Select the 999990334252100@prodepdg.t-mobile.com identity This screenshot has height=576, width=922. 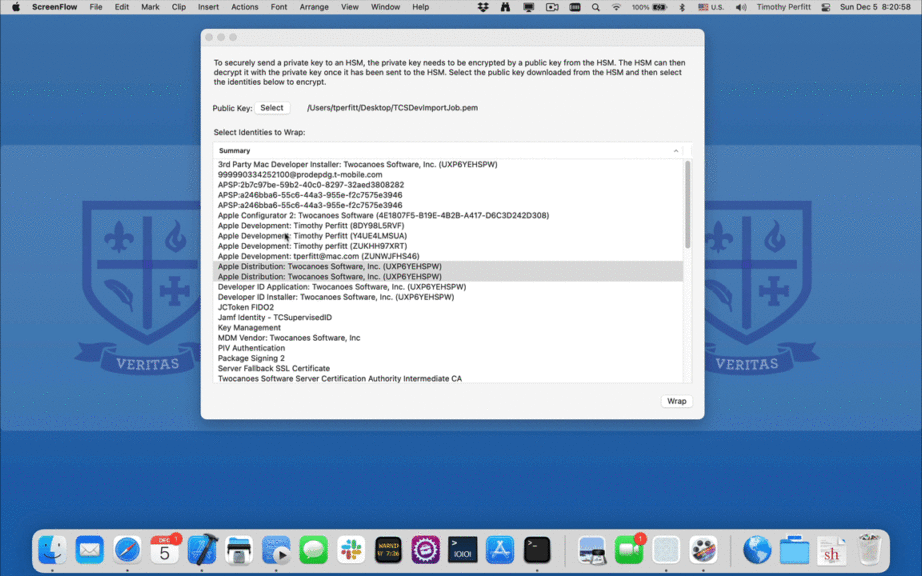coord(449,175)
